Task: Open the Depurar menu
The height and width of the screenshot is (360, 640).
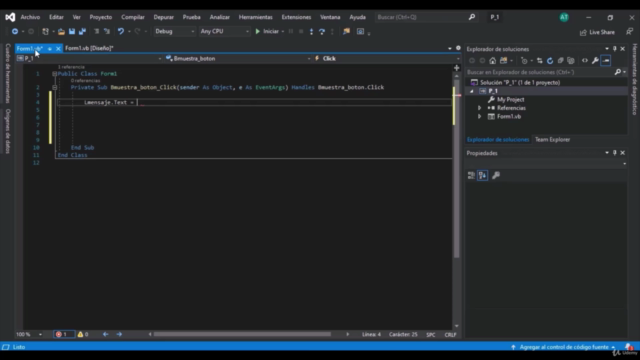Action: [163, 17]
